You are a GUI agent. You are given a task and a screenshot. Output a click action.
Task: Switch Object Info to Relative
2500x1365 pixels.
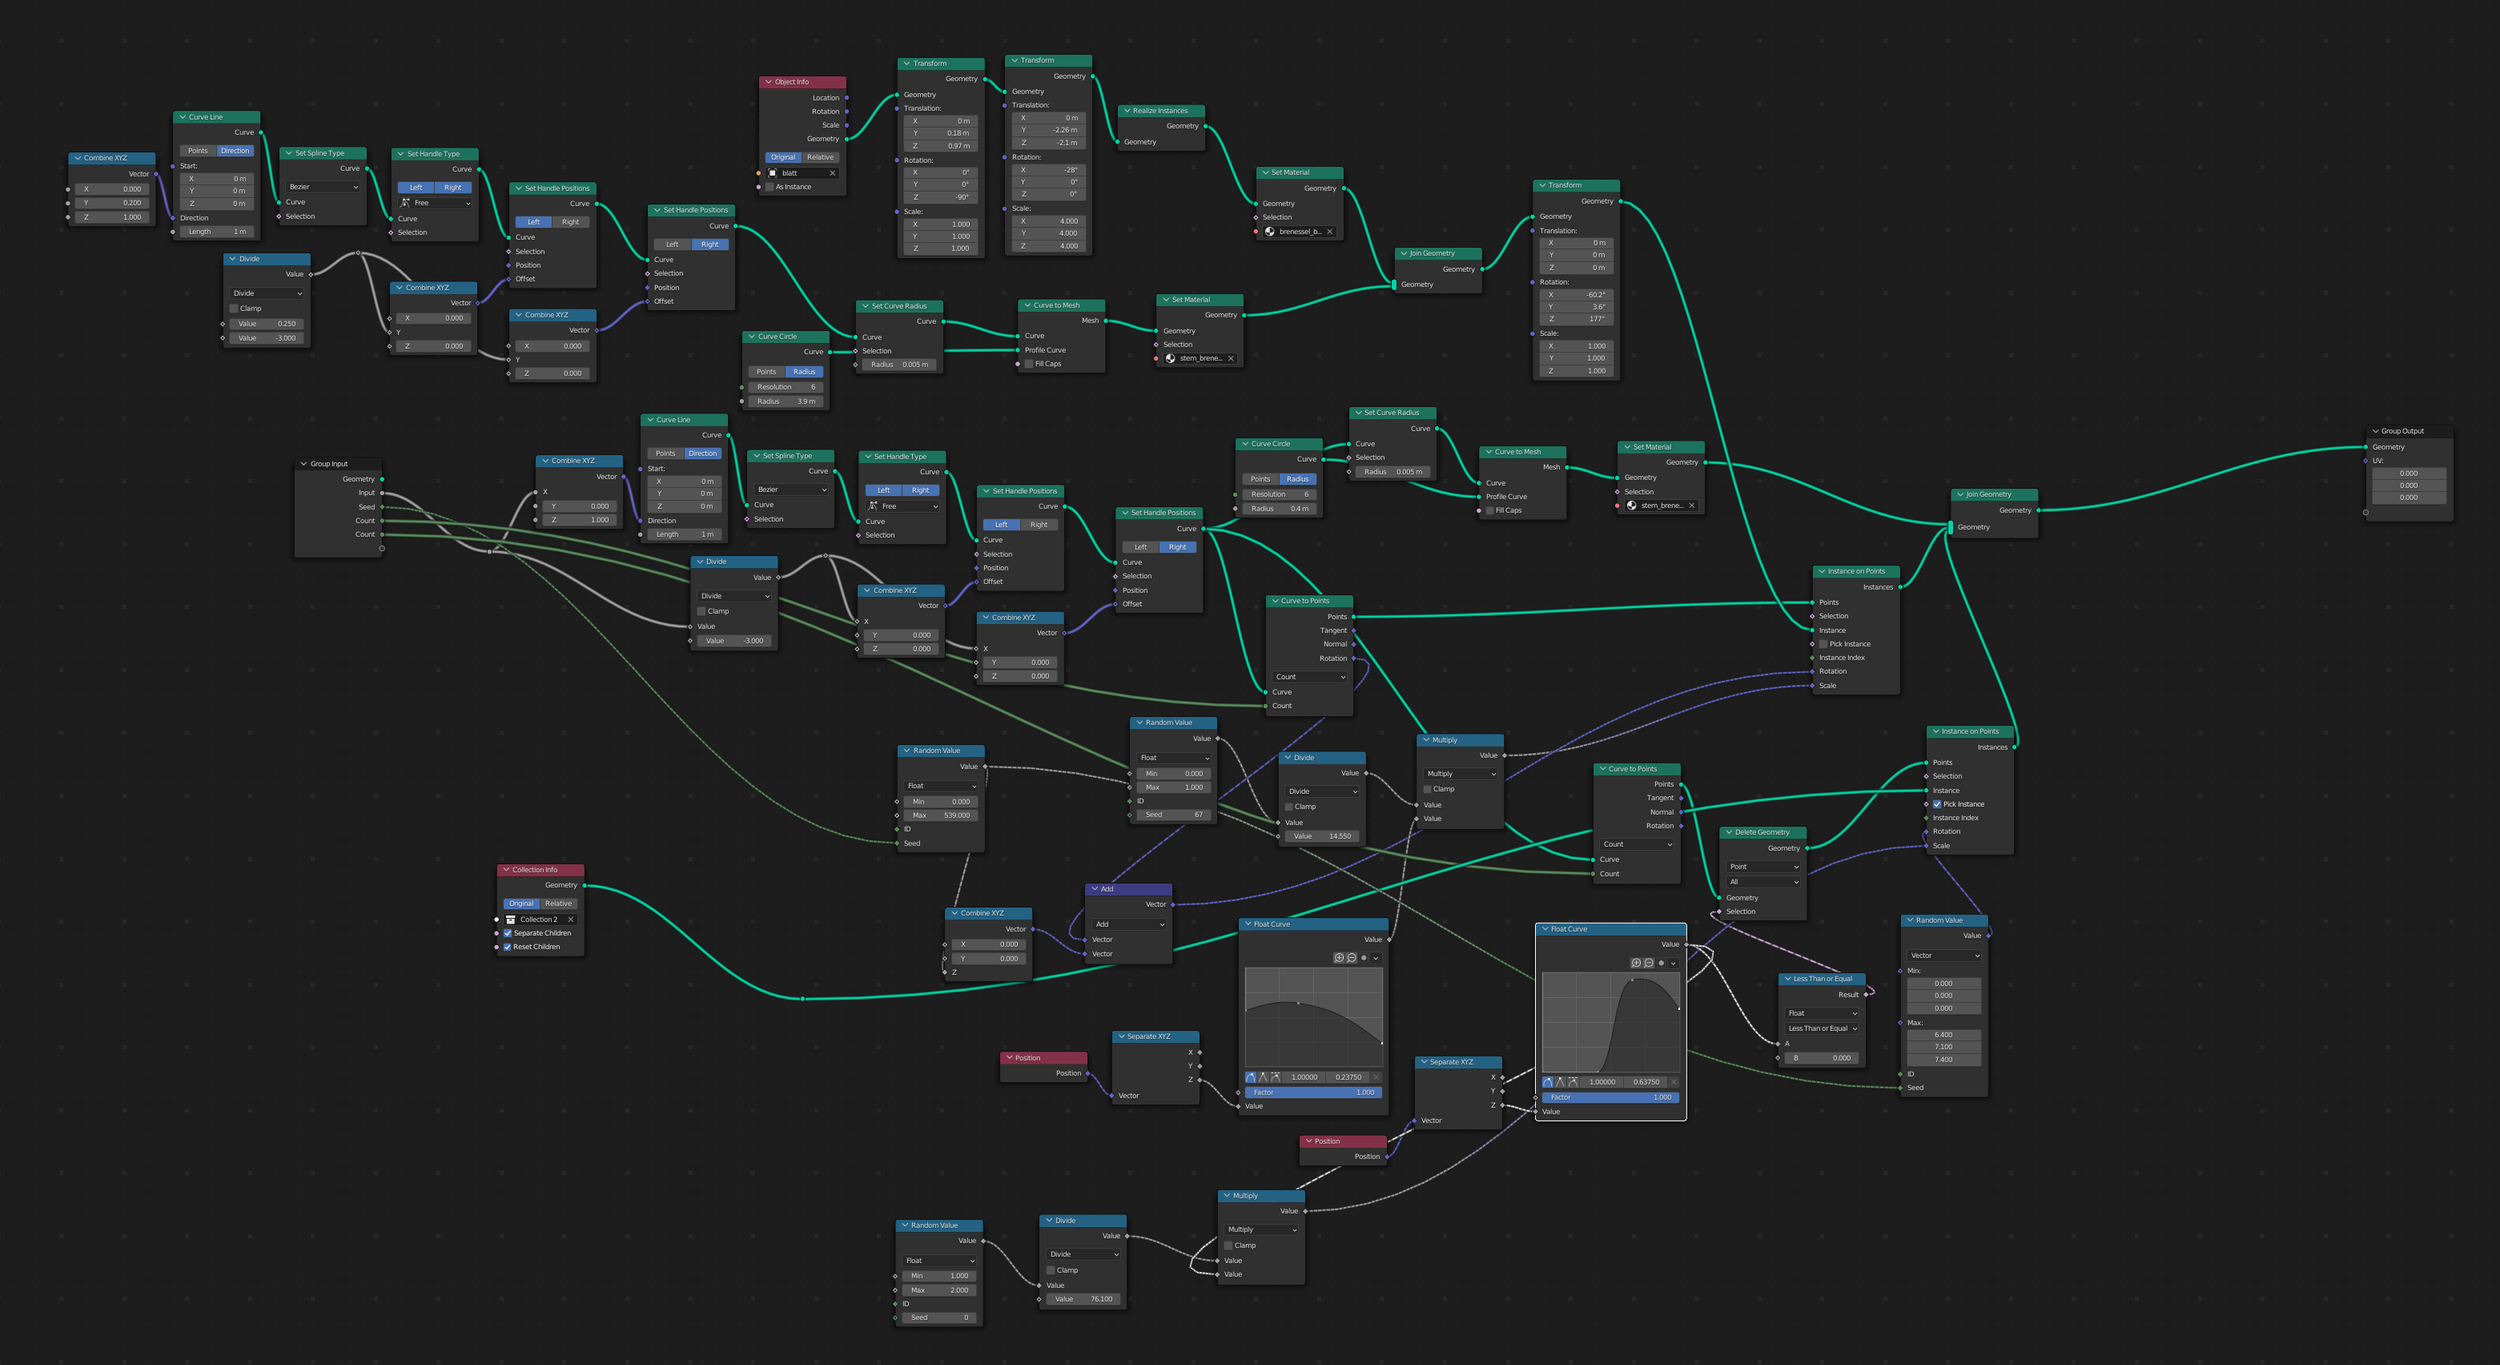[x=820, y=157]
